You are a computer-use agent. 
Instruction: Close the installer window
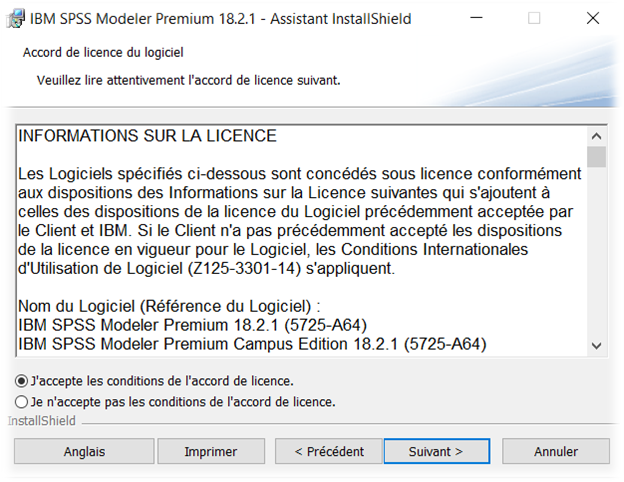[593, 19]
